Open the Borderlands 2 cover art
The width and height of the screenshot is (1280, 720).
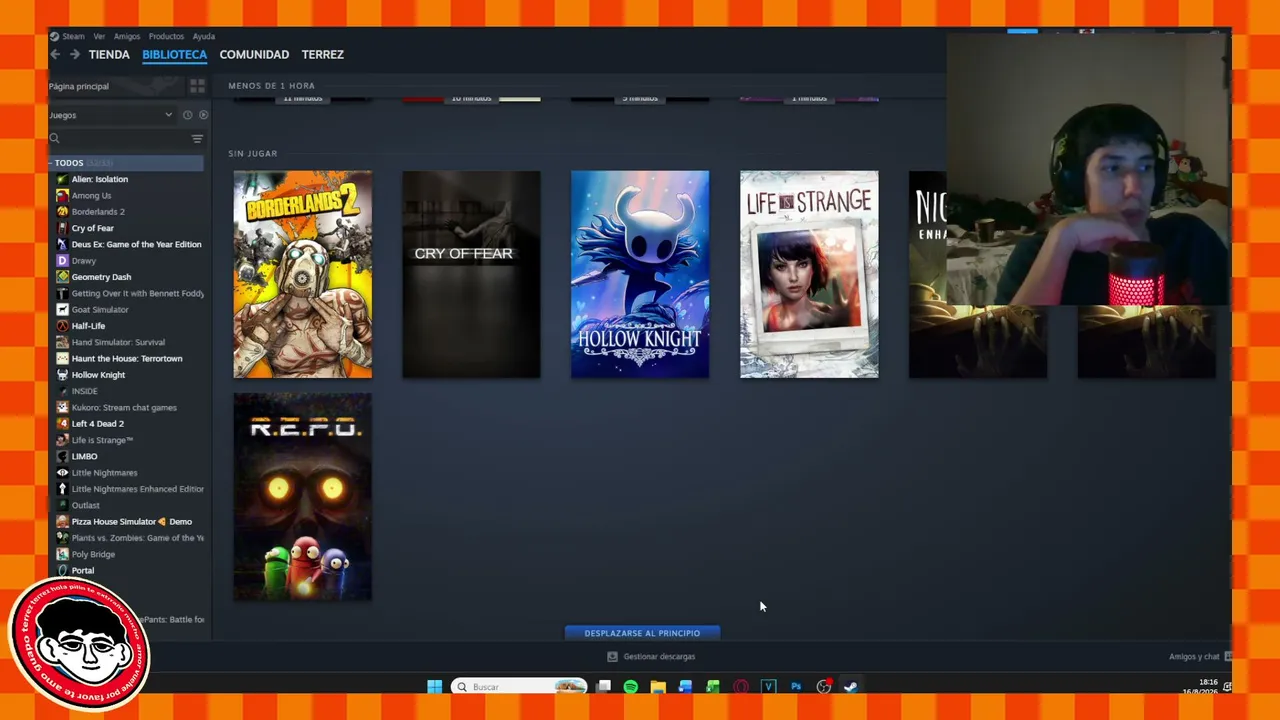303,275
